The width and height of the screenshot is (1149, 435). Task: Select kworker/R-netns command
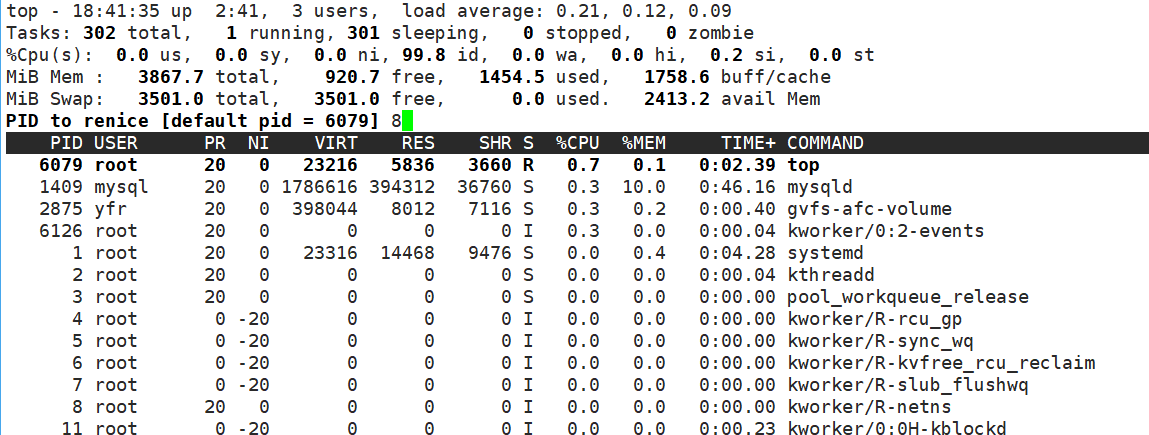(869, 407)
